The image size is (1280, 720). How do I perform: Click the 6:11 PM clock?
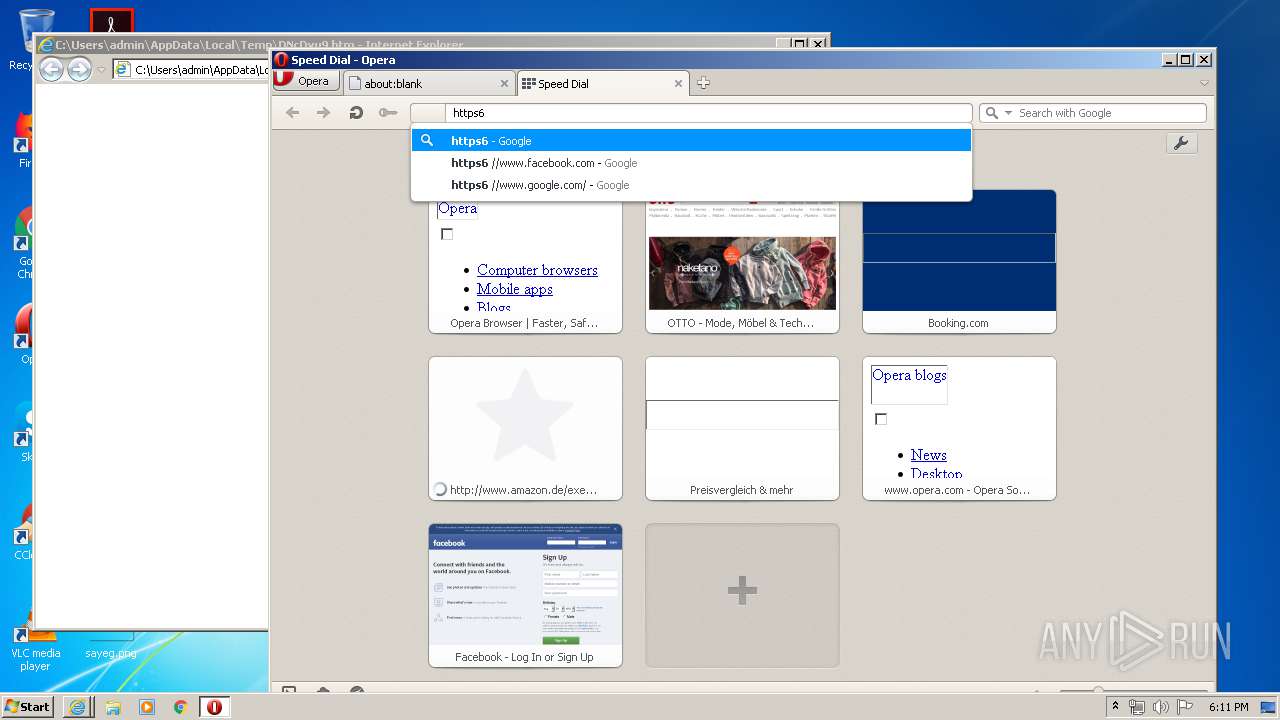click(1228, 707)
